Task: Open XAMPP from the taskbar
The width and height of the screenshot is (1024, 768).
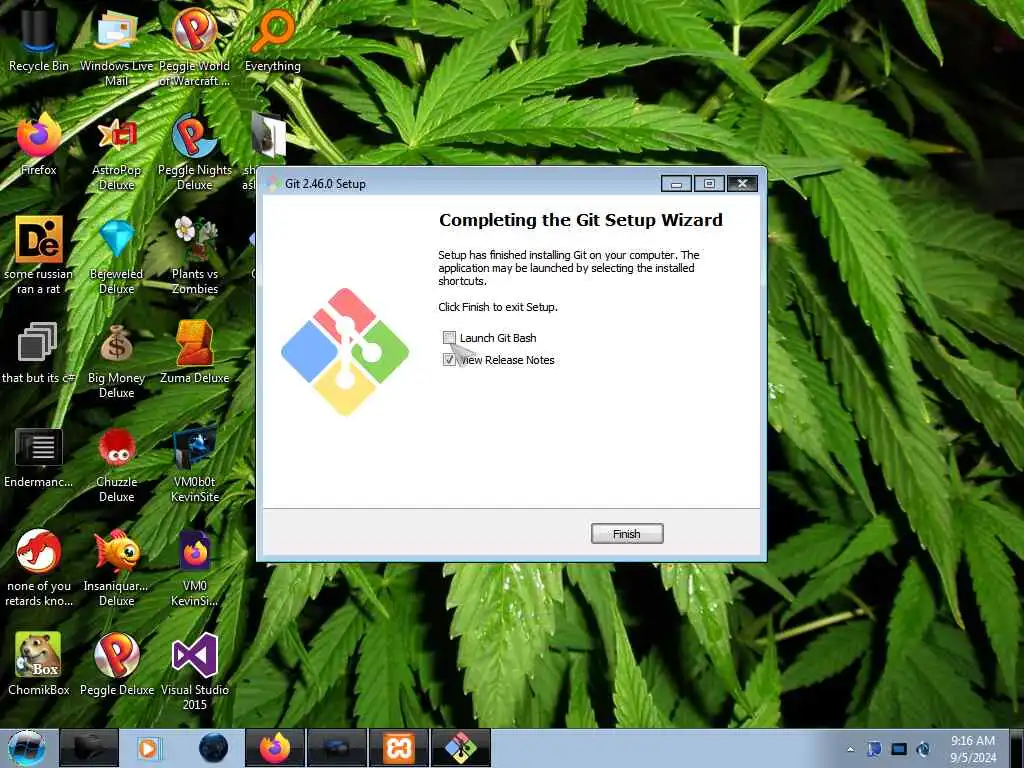Action: [x=399, y=748]
